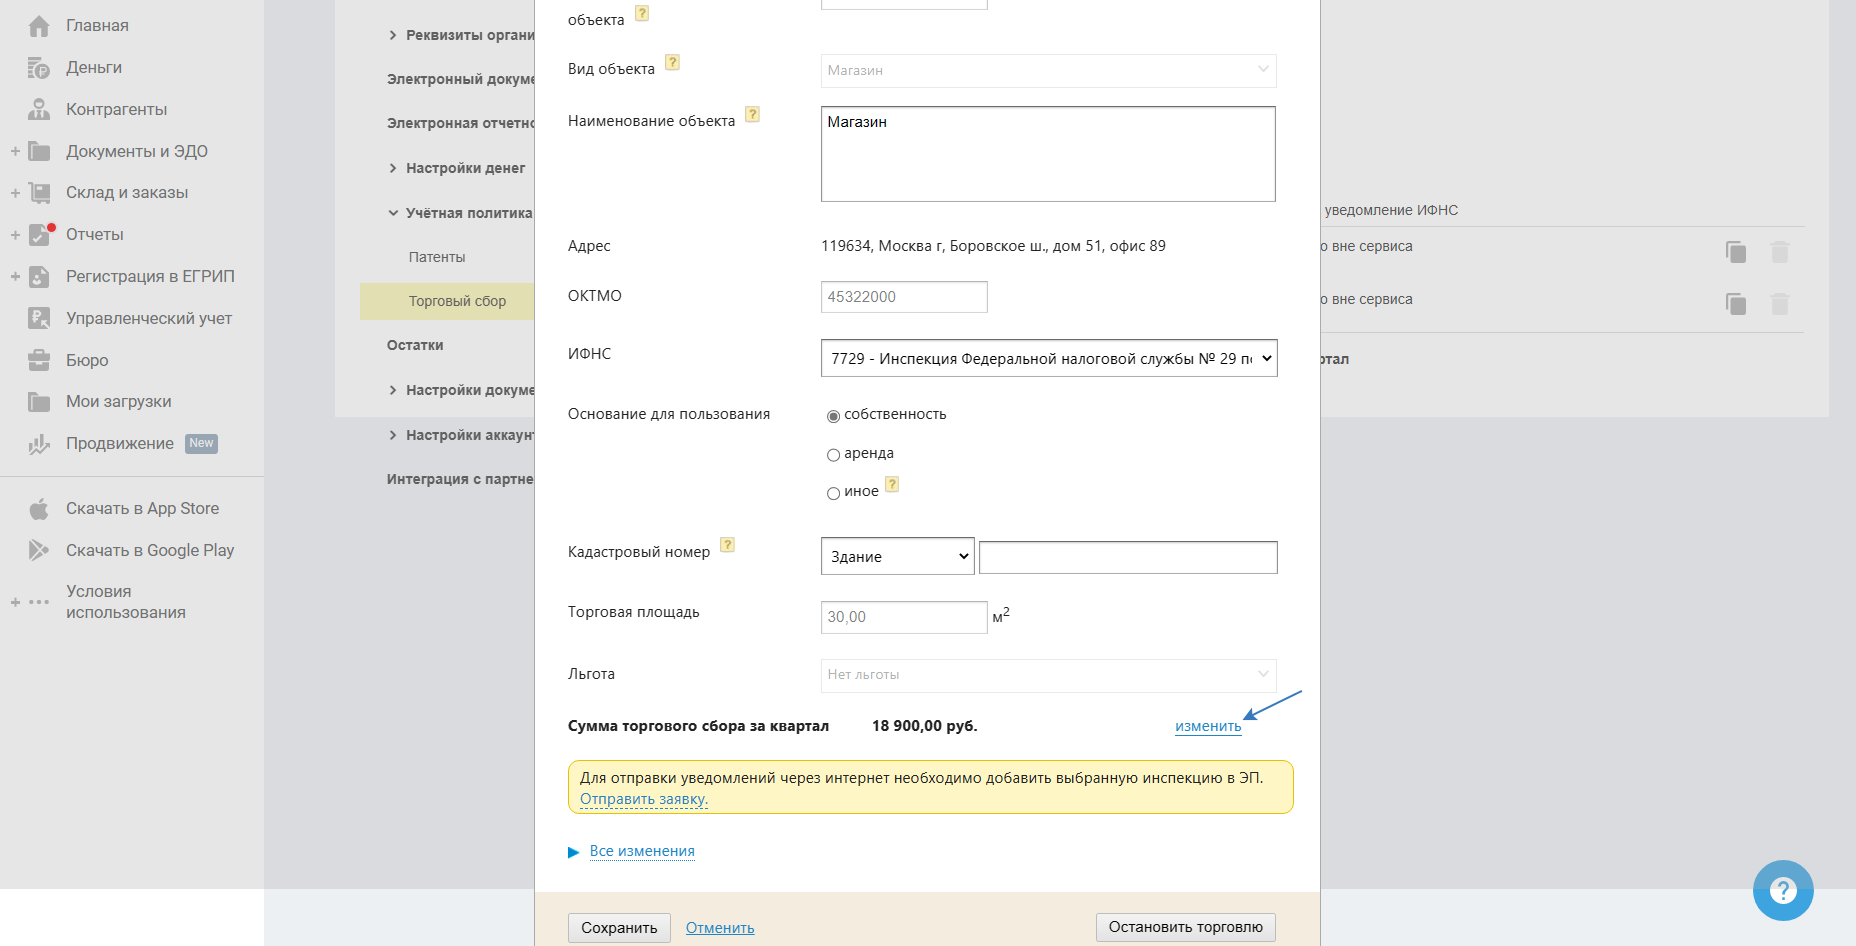Click the Остановить торговлю button

[x=1185, y=927]
